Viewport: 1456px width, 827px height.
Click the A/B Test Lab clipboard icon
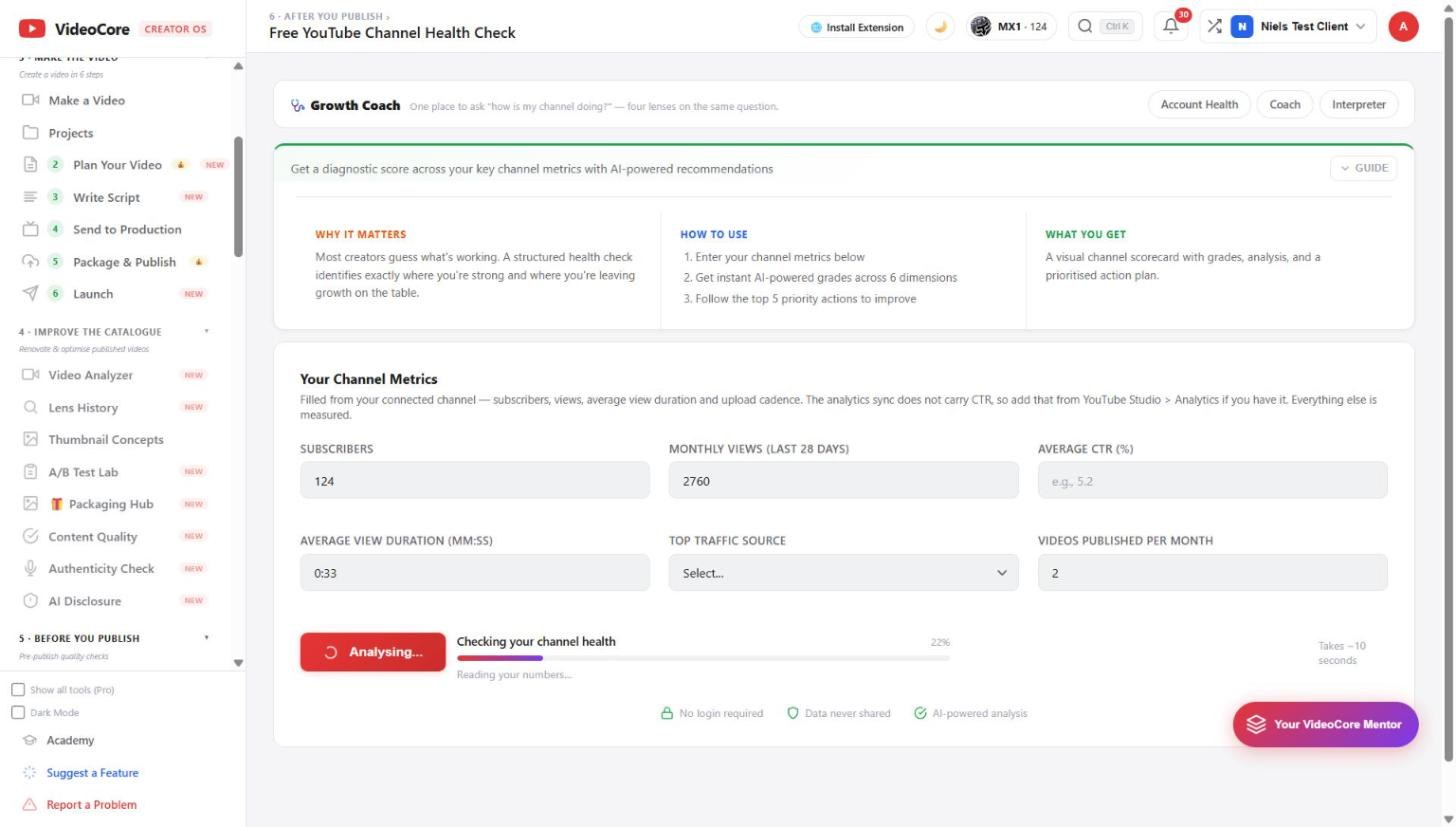30,471
